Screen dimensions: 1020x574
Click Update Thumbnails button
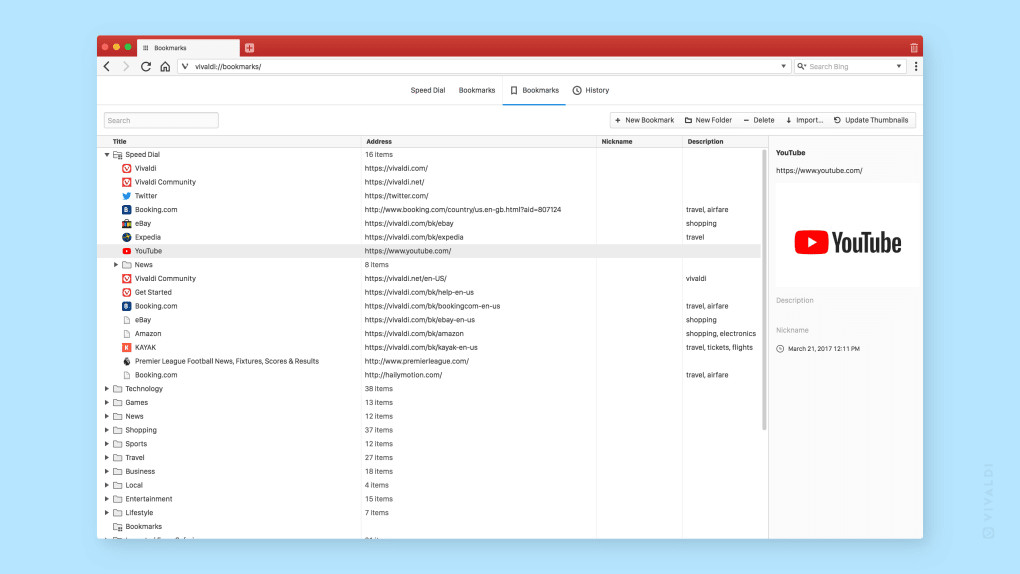[x=871, y=120]
